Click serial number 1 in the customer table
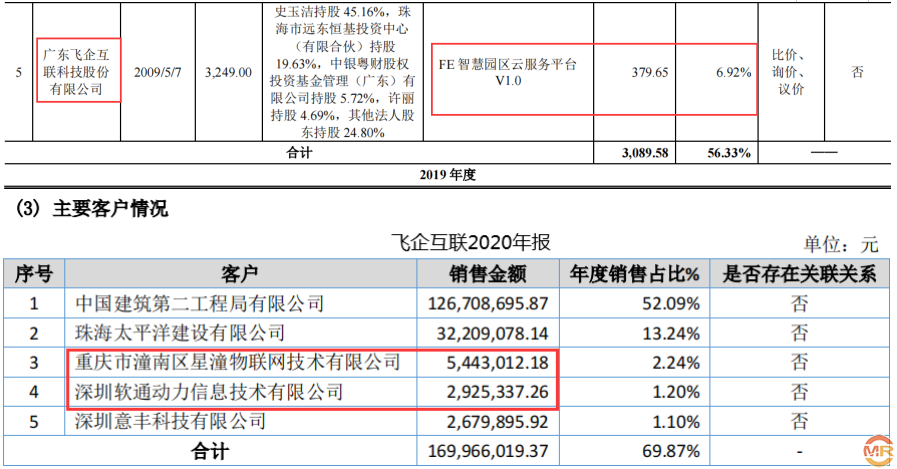 (34, 303)
